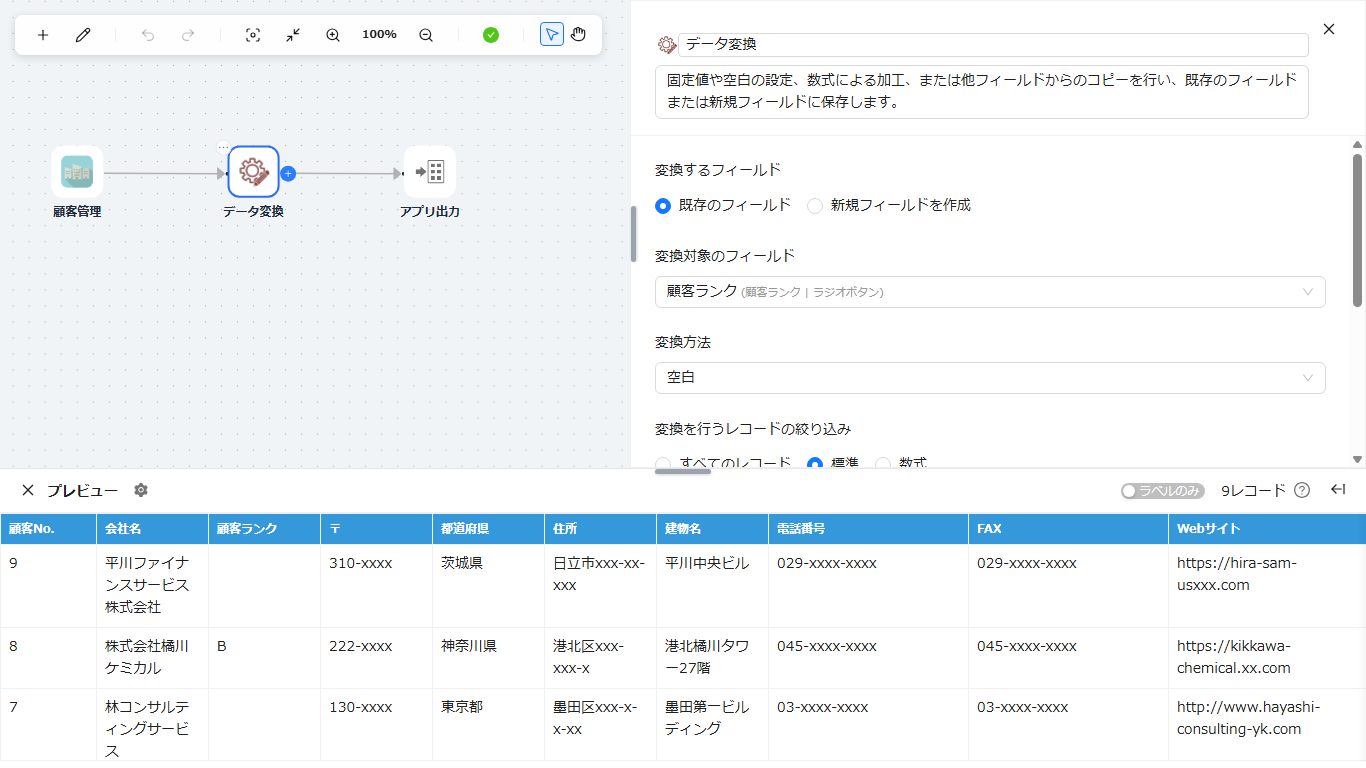1366x768 pixels.
Task: Open 変換対象のフィールド dropdown showing 顧客ランク
Action: 990,292
